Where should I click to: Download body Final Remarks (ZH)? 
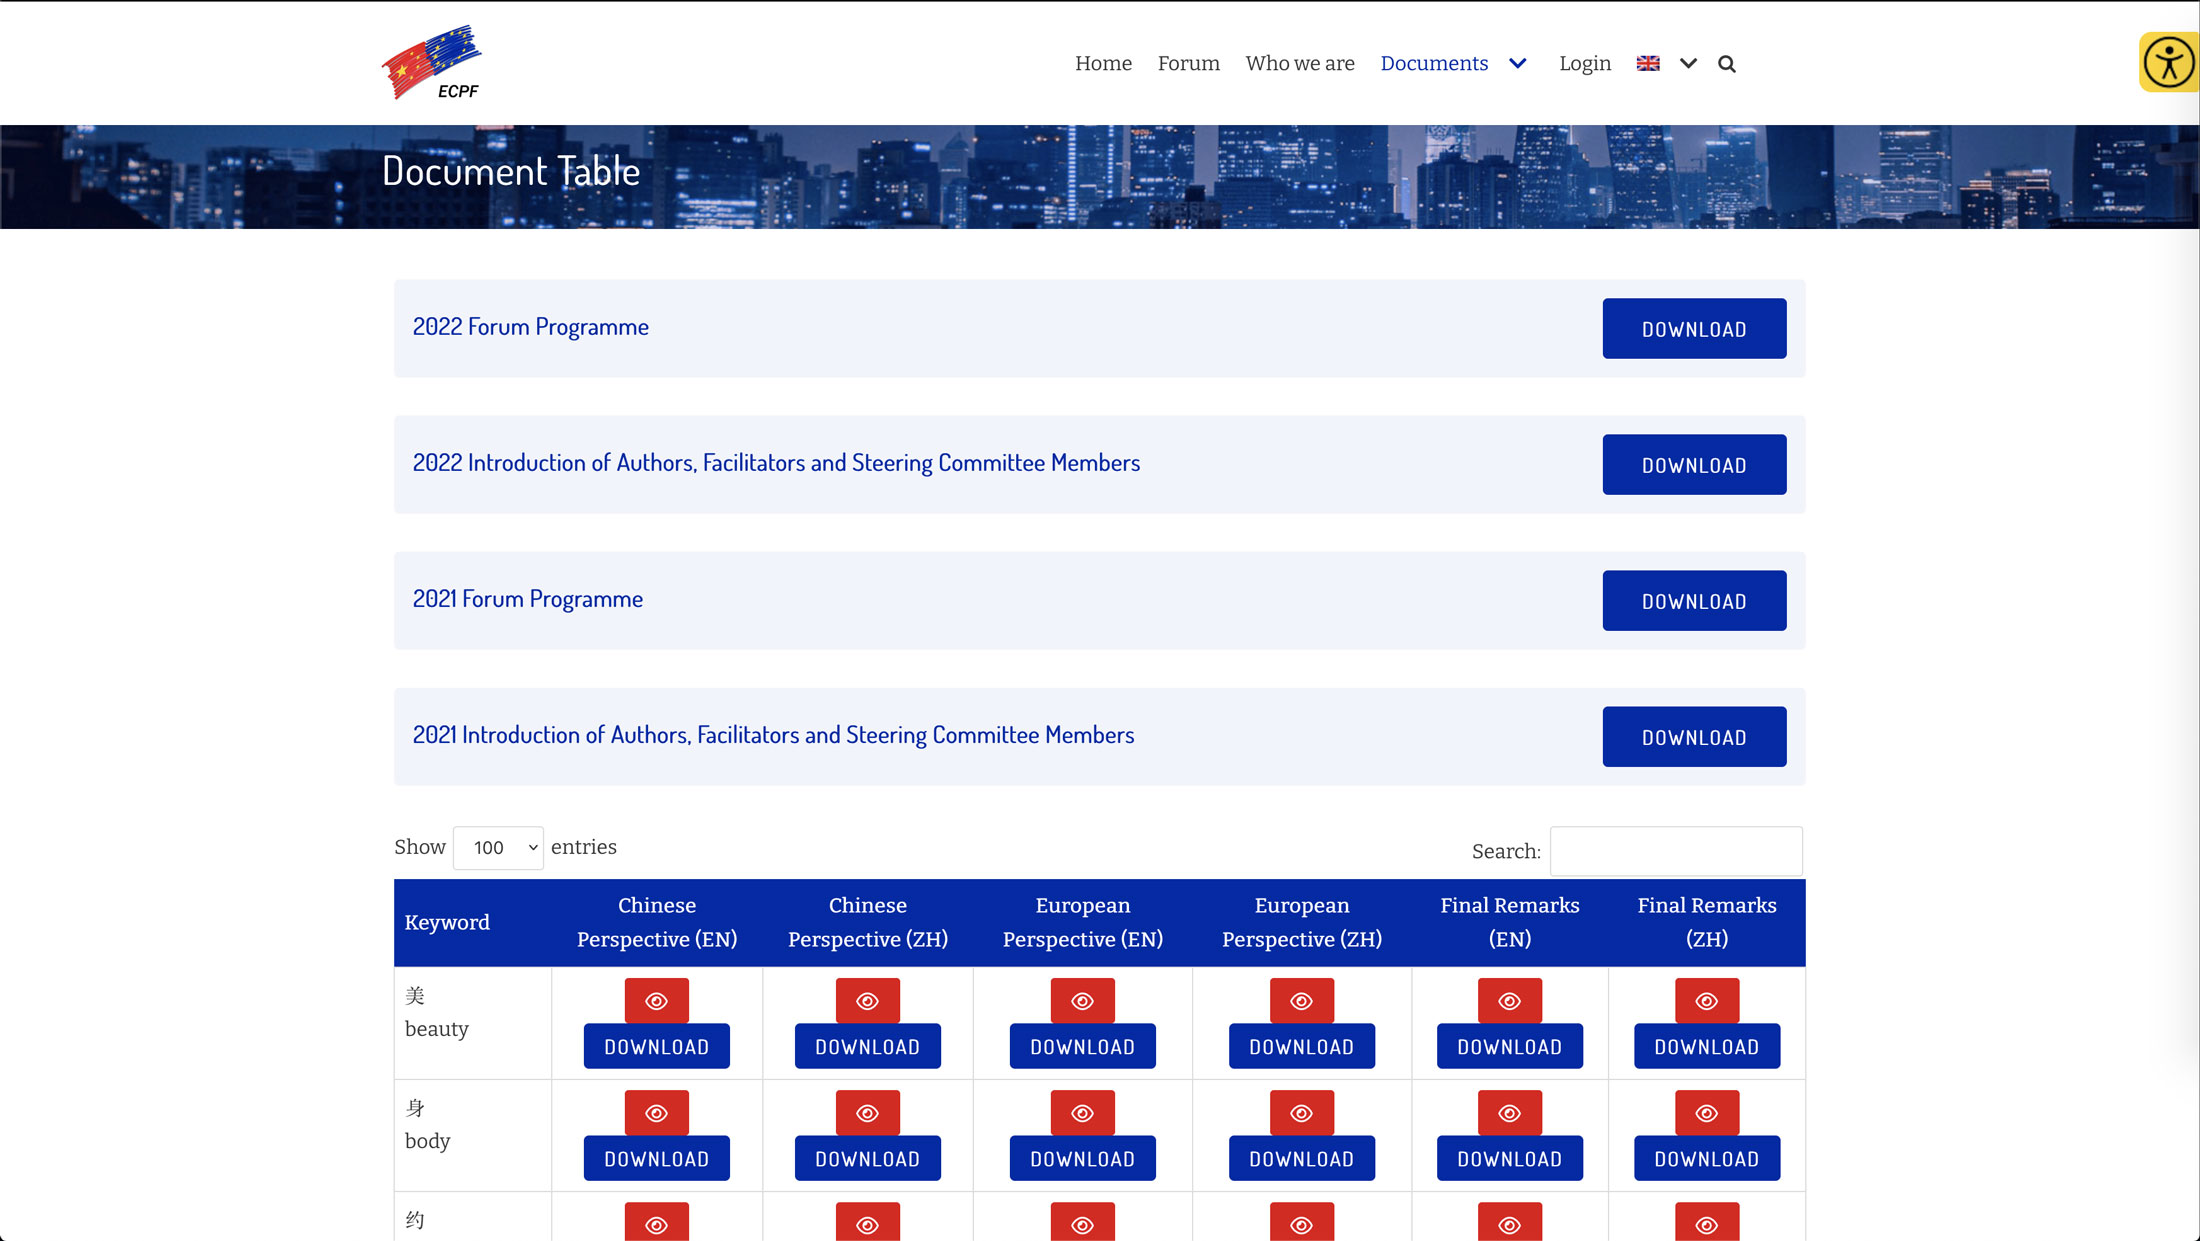[1707, 1158]
